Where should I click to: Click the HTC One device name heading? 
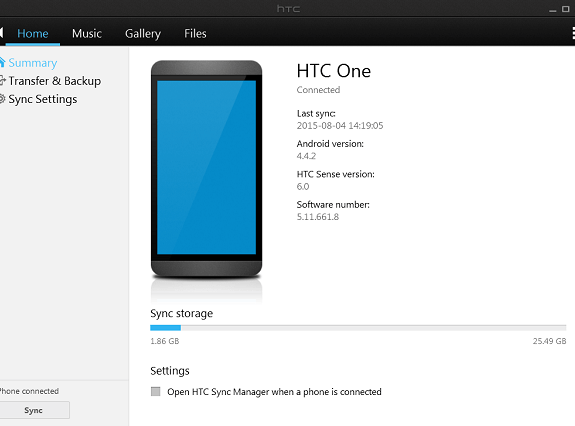pos(333,71)
